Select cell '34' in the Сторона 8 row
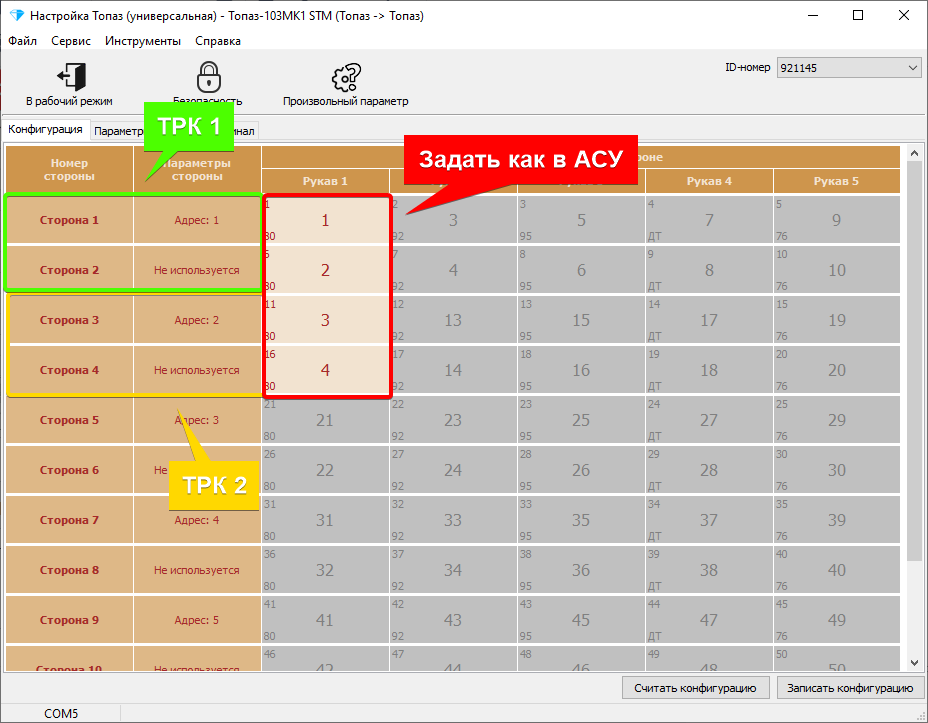Viewport: 928px width, 723px height. click(x=453, y=570)
